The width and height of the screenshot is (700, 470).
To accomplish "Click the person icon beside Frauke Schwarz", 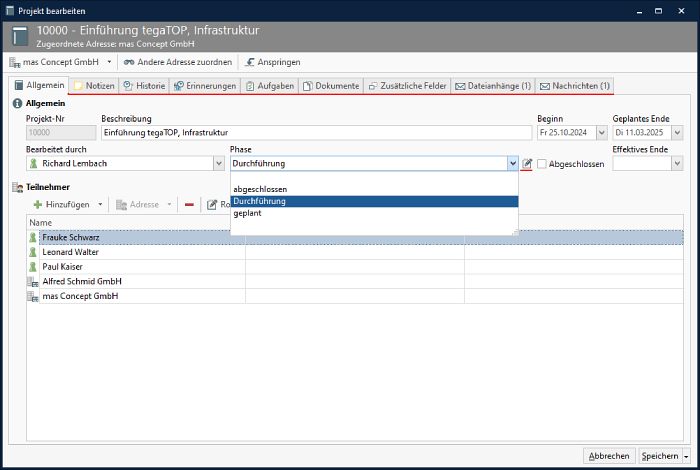I will coord(33,237).
